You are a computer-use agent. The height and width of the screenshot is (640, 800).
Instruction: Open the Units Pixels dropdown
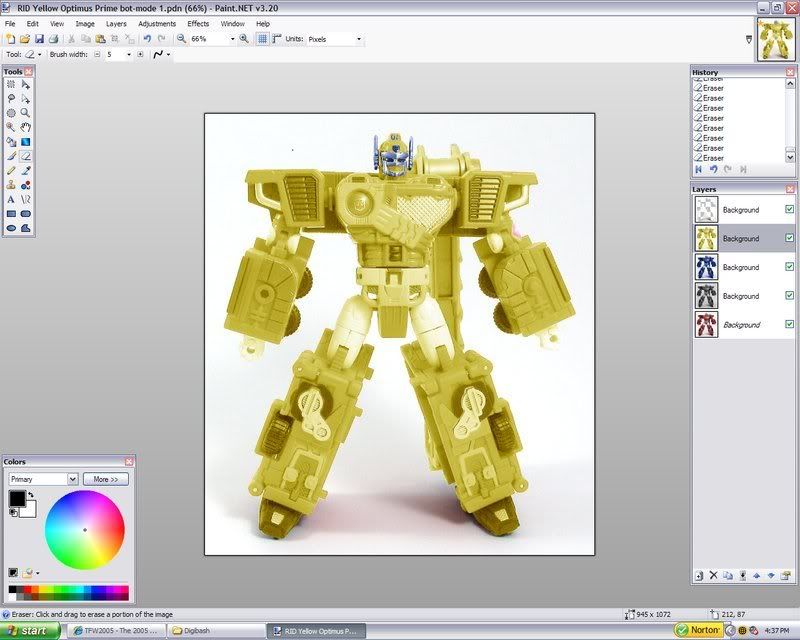(359, 39)
